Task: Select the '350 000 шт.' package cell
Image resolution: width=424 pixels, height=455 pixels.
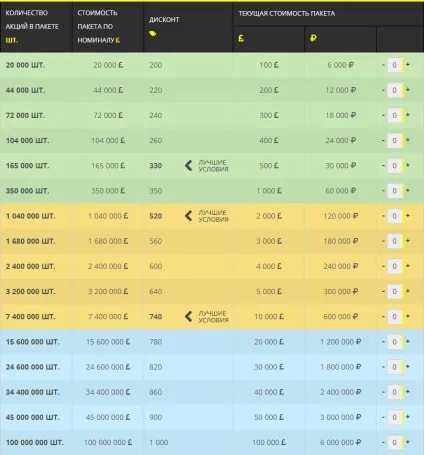Action: pos(27,191)
